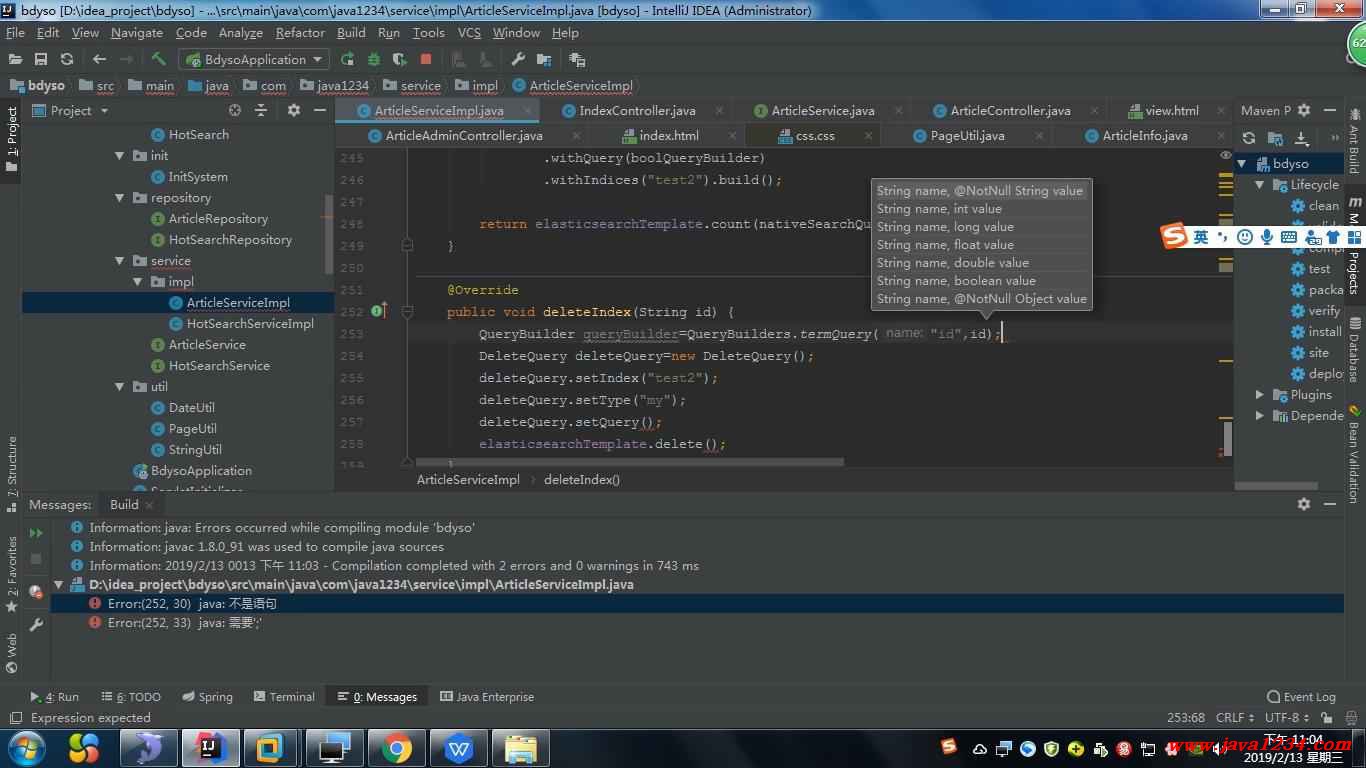Collapse the repository folder
This screenshot has width=1366, height=768.
tap(120, 198)
